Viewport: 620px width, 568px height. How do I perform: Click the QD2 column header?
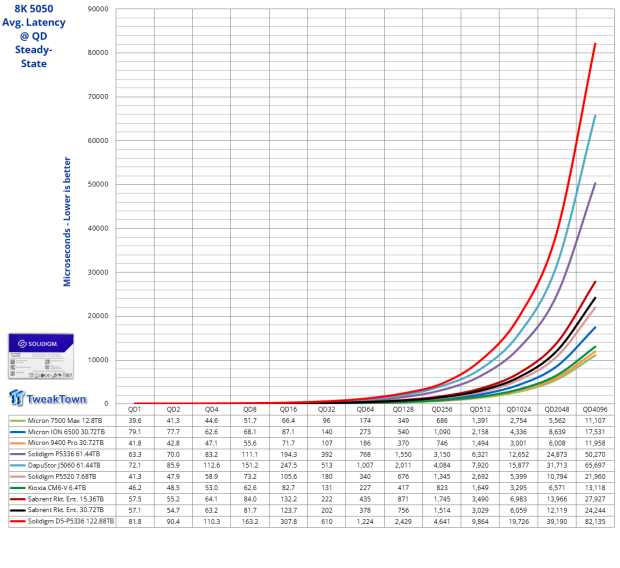(x=173, y=409)
